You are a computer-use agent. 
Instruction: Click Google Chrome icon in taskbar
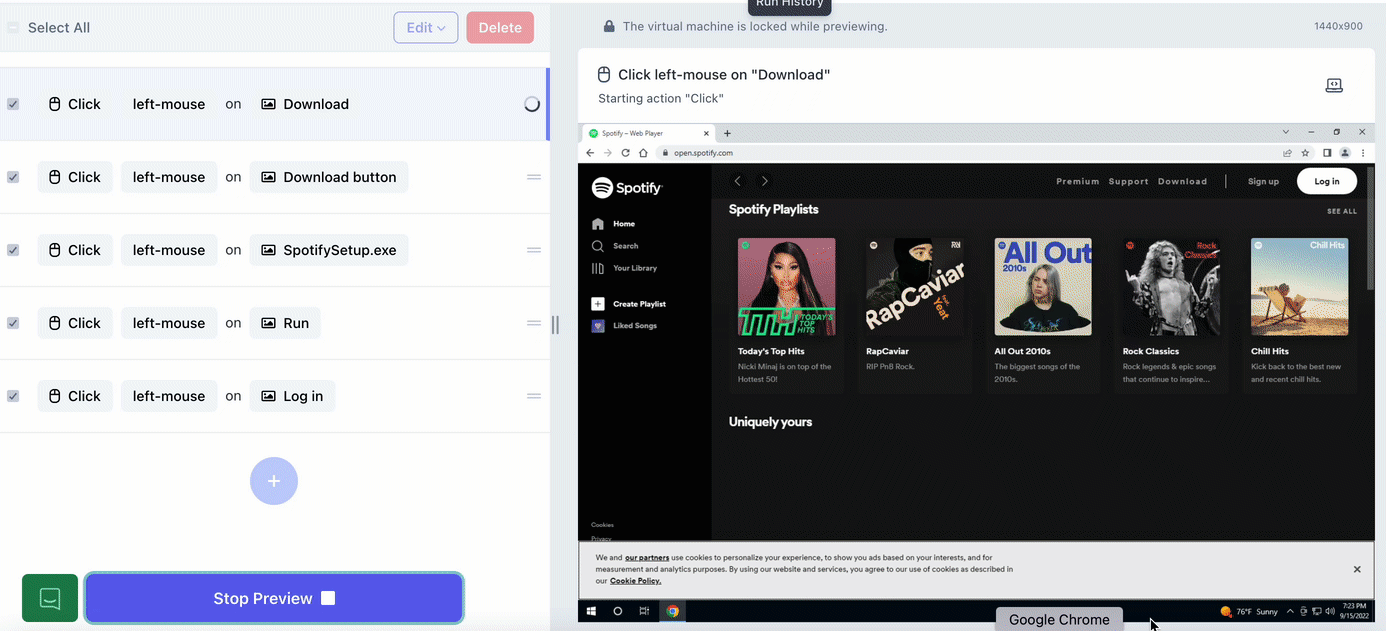click(x=673, y=611)
